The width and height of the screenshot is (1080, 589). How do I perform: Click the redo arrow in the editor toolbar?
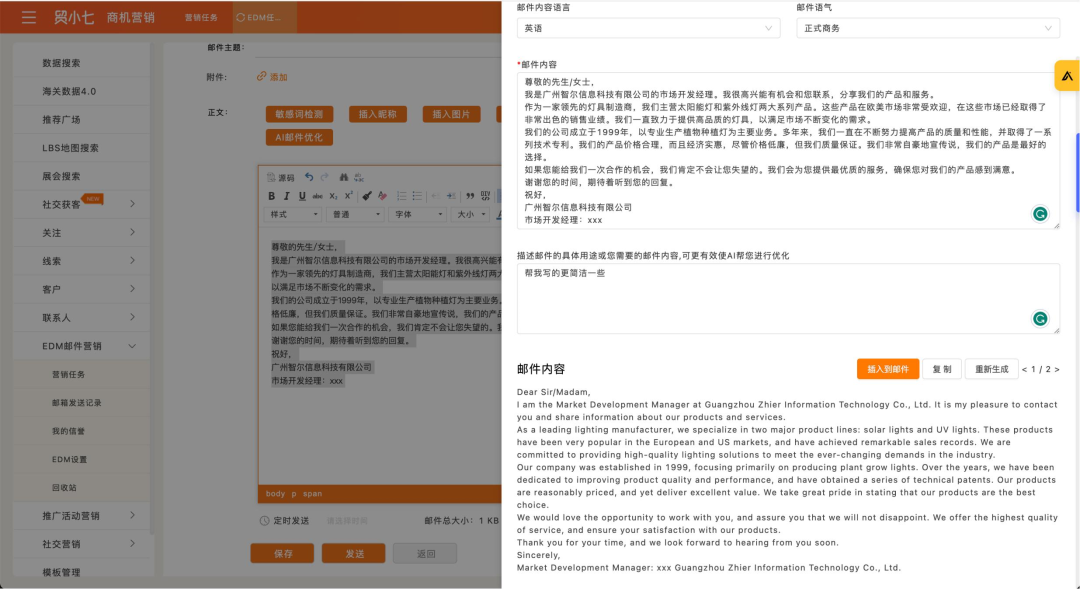324,177
